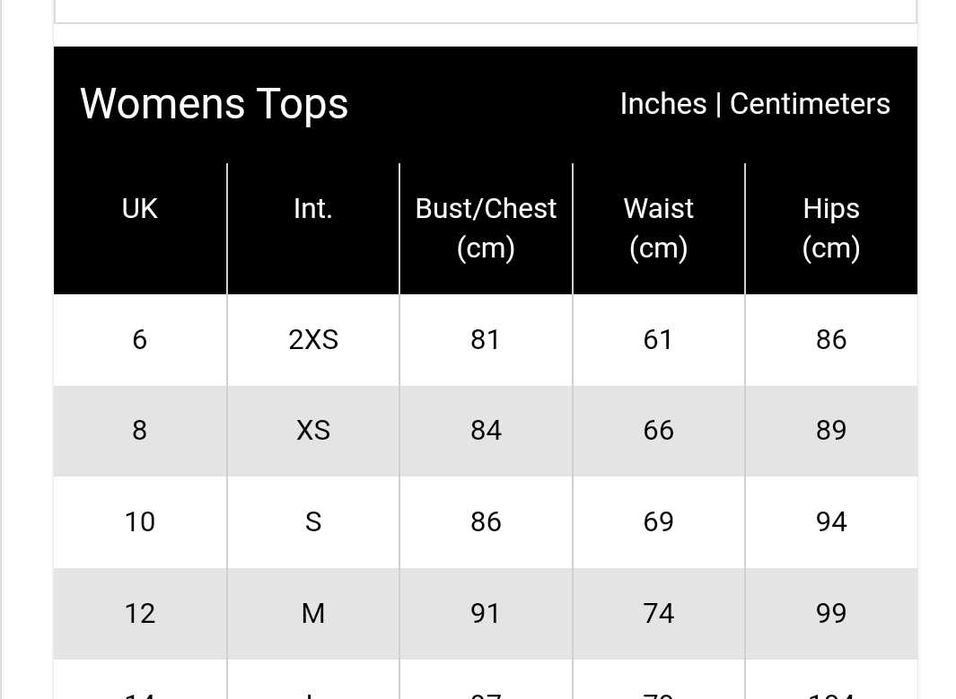The height and width of the screenshot is (699, 956).
Task: Click the Hips (cm) column header
Action: pos(831,227)
